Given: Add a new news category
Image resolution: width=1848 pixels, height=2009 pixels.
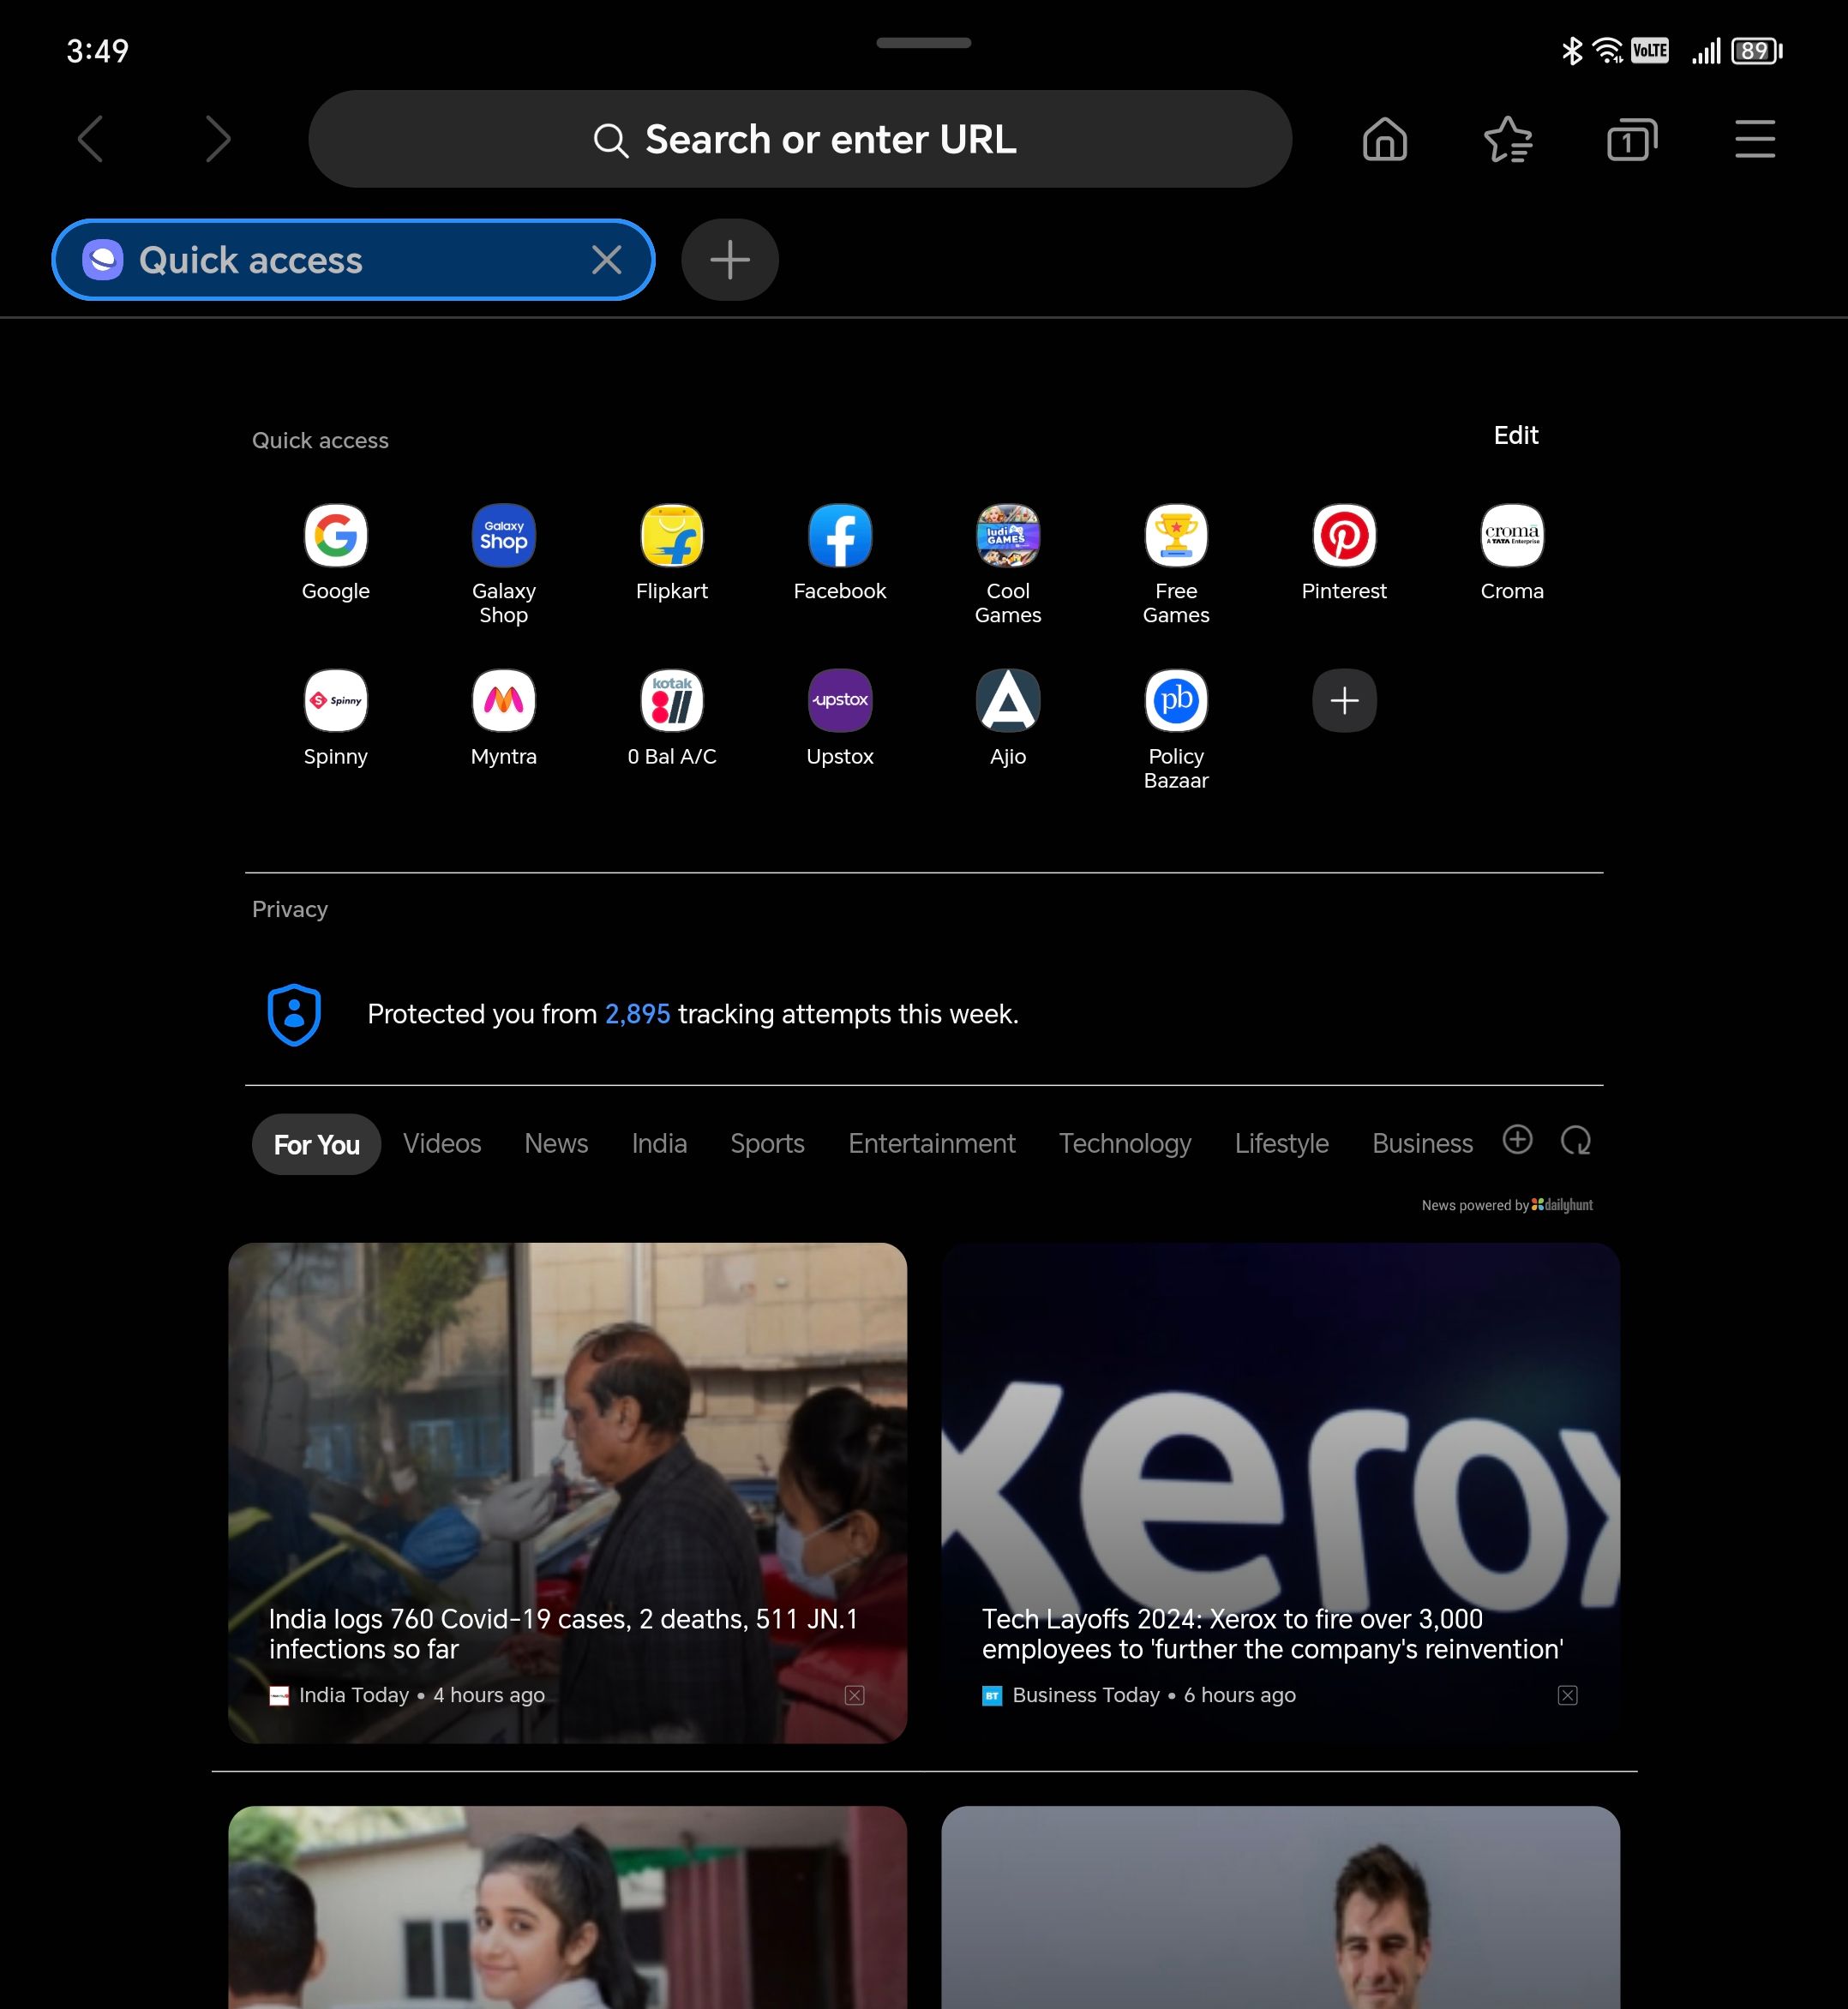Looking at the screenshot, I should 1517,1140.
